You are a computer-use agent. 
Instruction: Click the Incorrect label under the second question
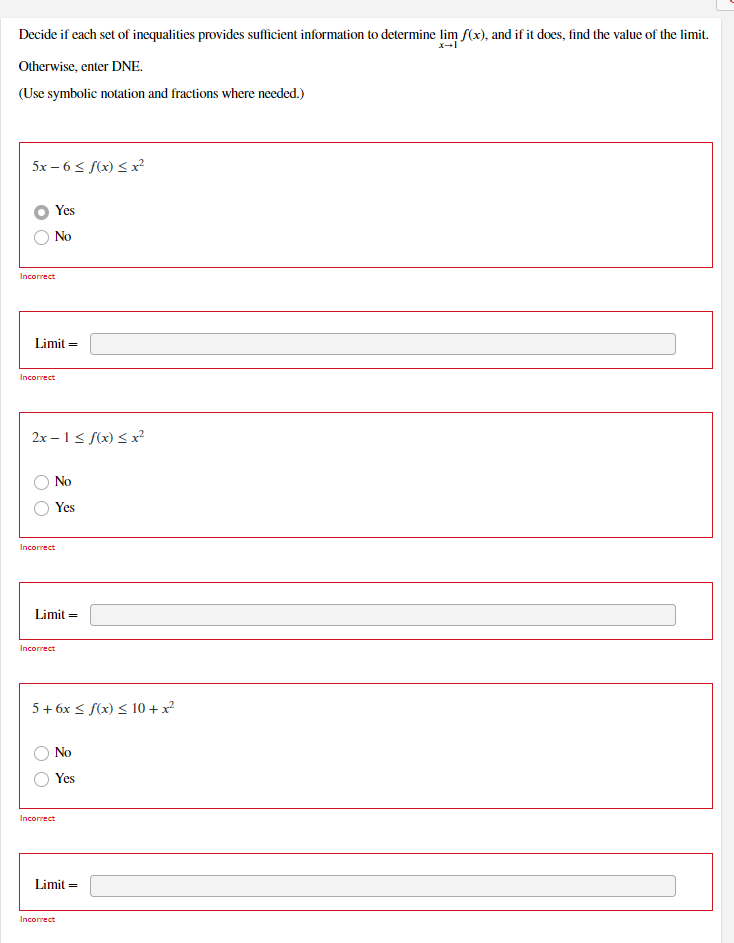(x=36, y=547)
